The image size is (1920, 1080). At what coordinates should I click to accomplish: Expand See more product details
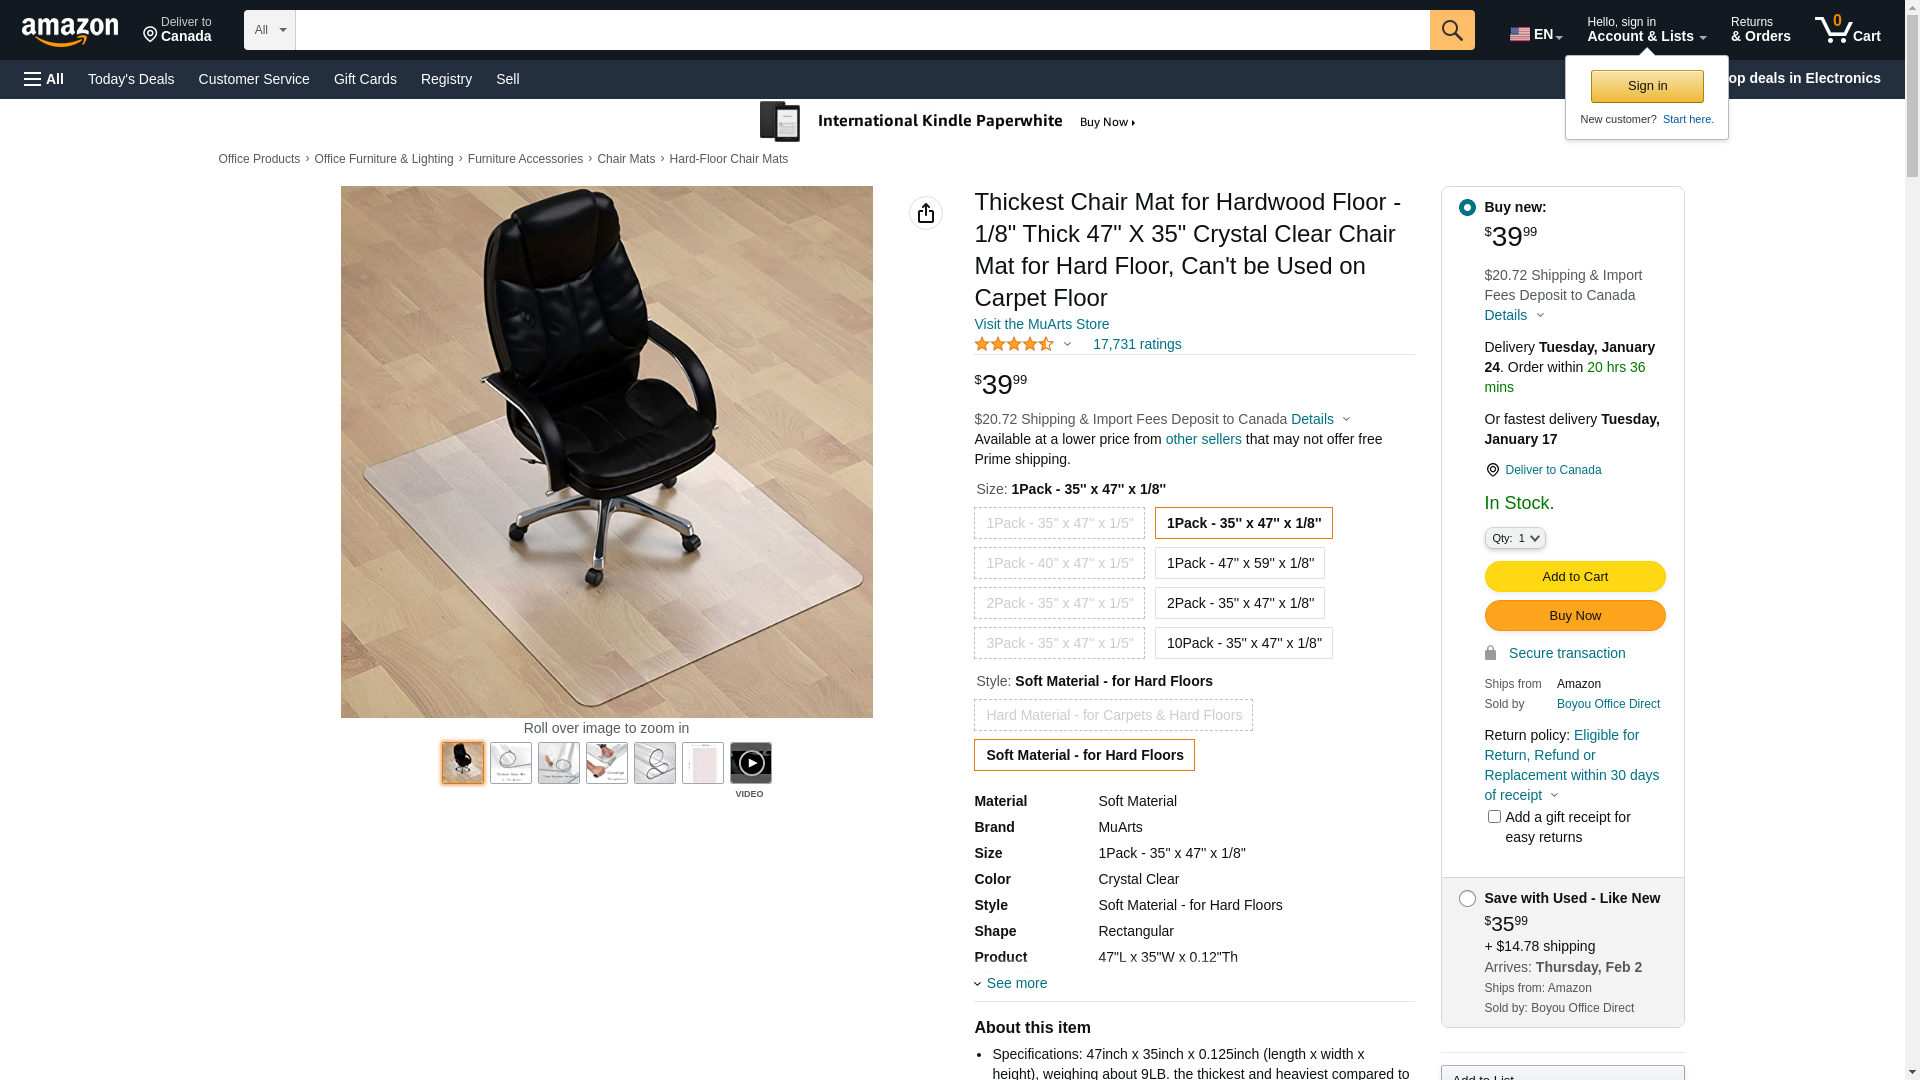click(x=1011, y=983)
